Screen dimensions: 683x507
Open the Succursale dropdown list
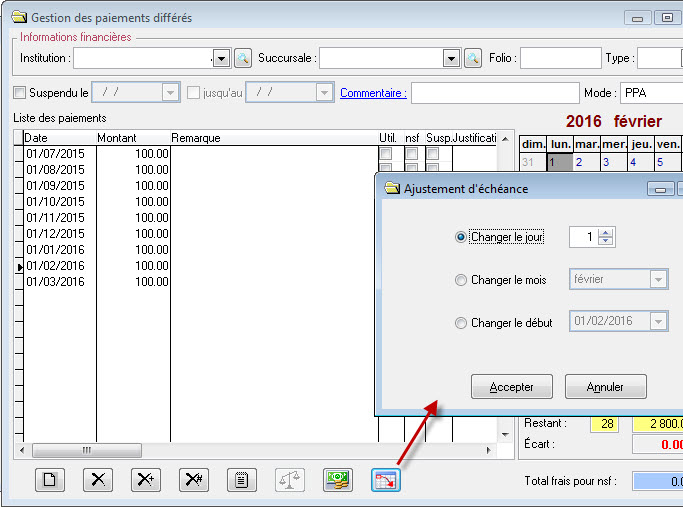[451, 59]
